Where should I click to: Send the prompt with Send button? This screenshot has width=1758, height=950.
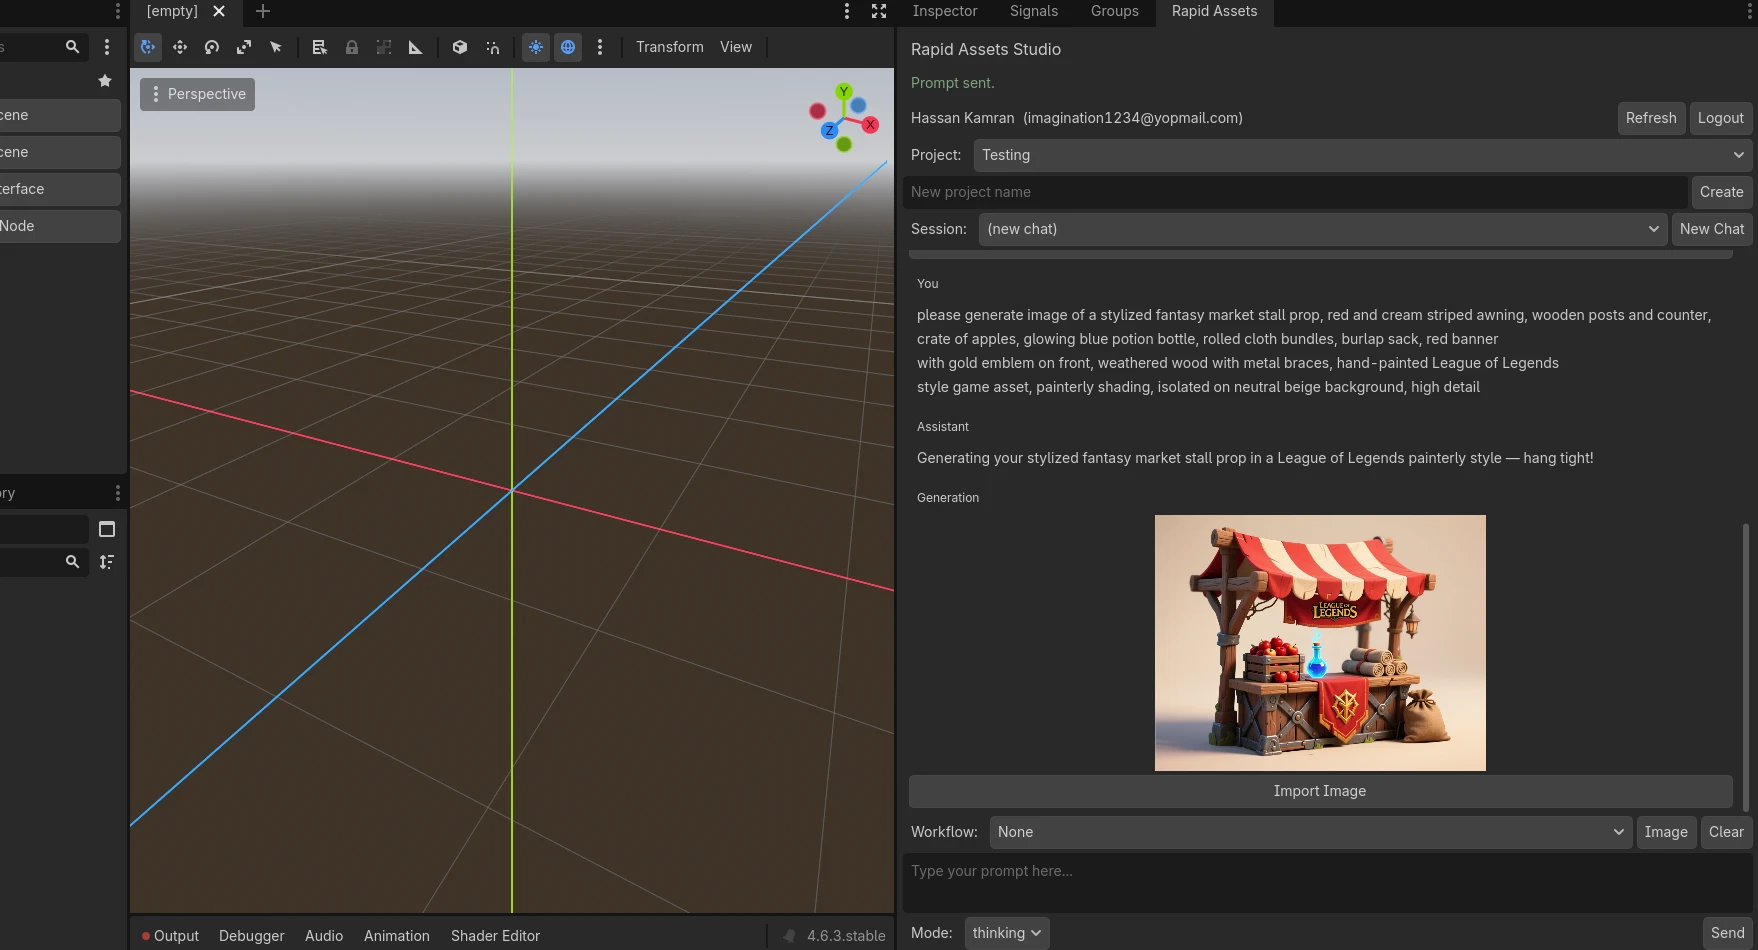click(x=1727, y=933)
